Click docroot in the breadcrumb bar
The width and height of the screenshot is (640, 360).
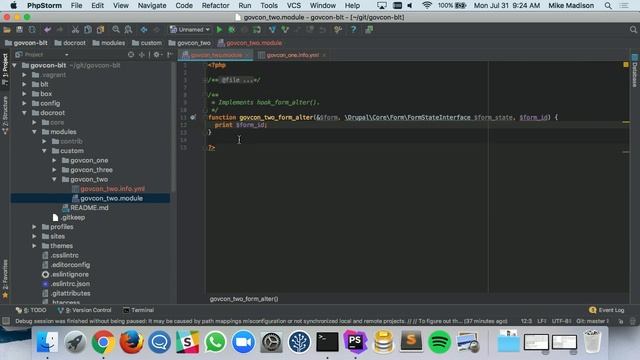click(70, 43)
